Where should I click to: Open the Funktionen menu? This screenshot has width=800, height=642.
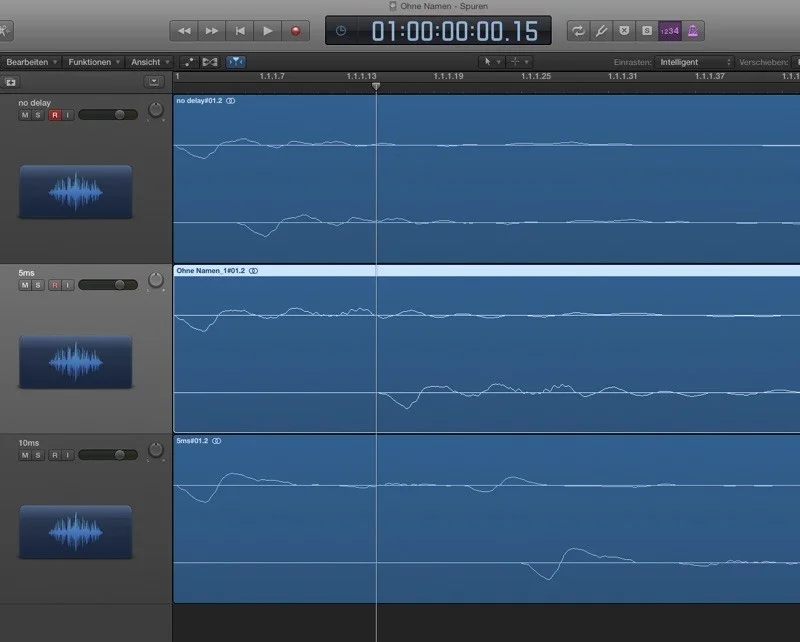(x=95, y=62)
